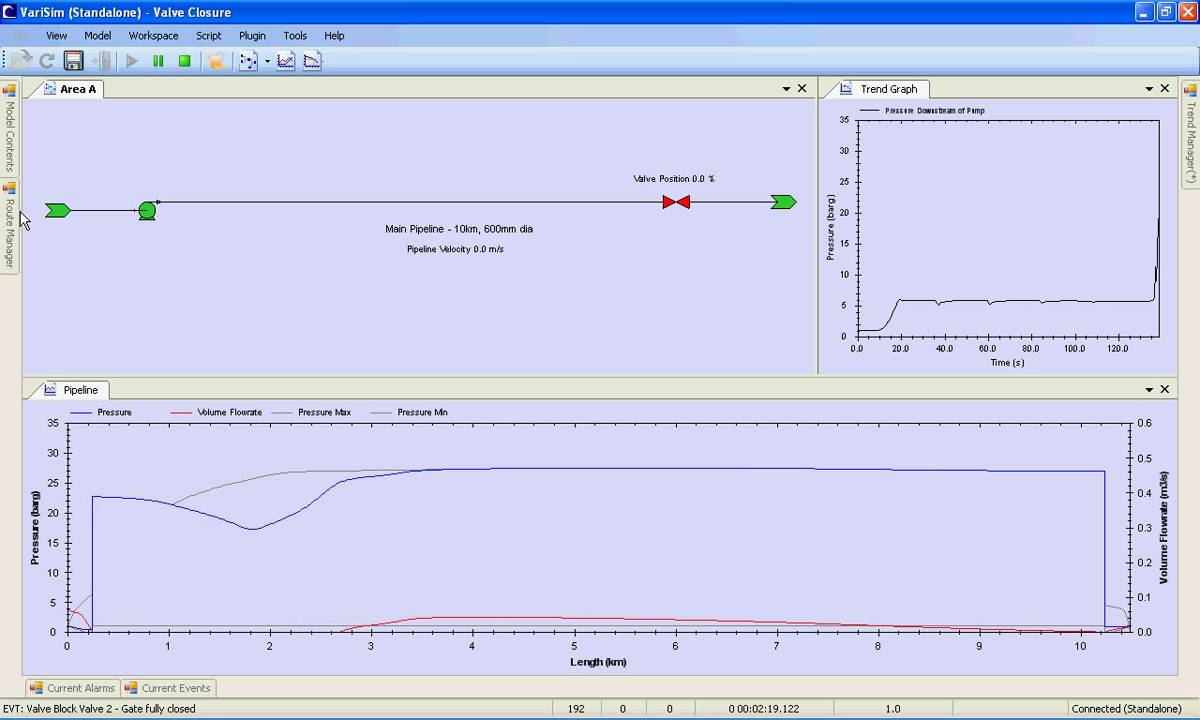Open the Model menu

click(x=97, y=35)
